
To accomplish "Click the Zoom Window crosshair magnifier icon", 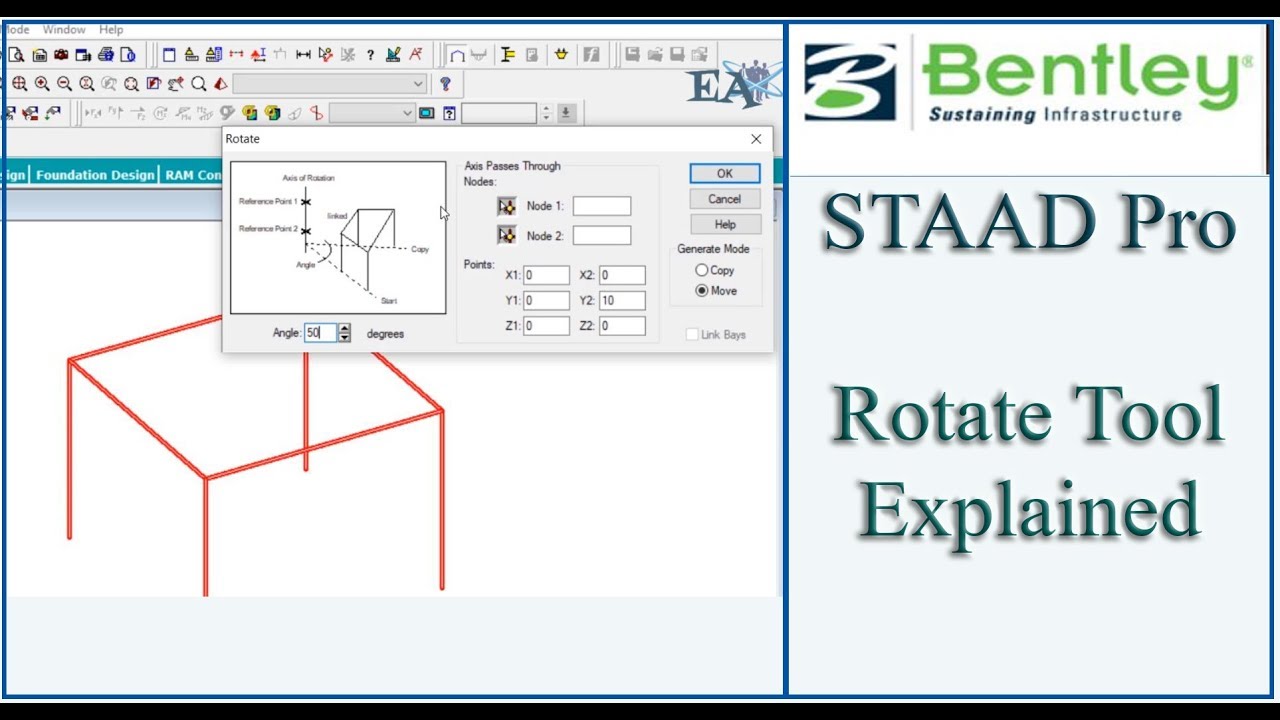I will tap(19, 84).
